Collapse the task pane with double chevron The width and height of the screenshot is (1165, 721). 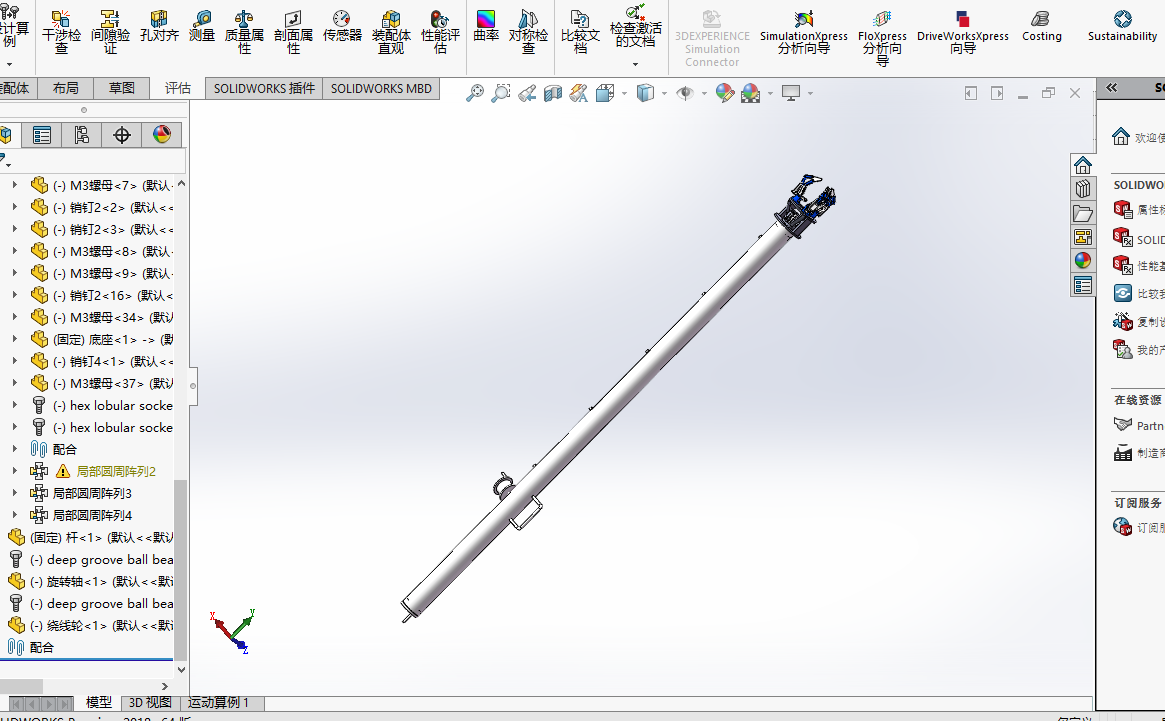click(x=1112, y=88)
